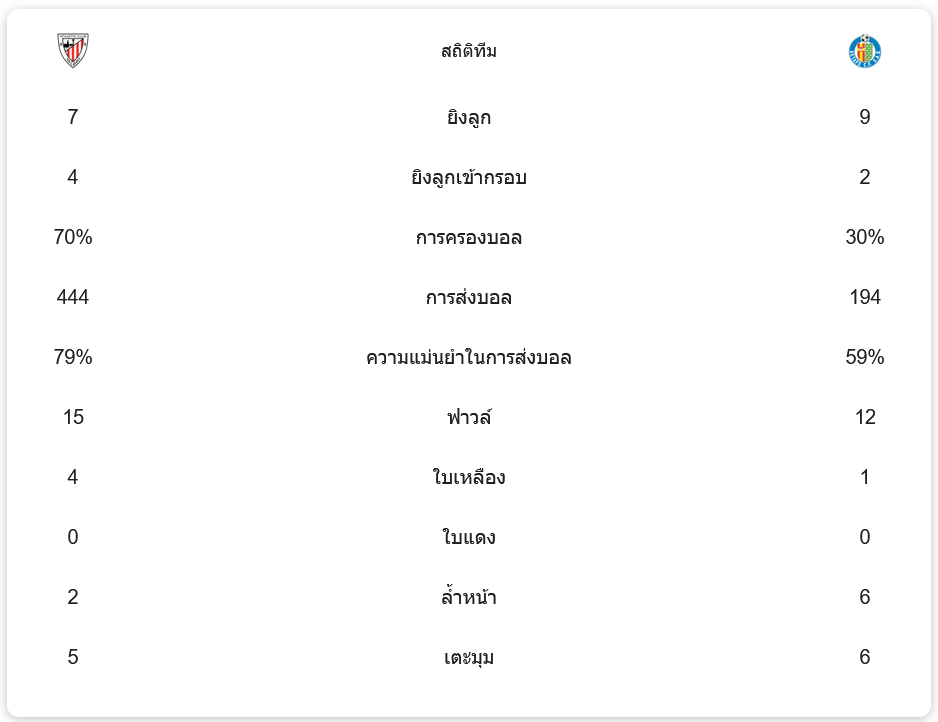Screen dimensions: 938x722
Task: Click the ฟาวล์ fouls label
Action: [469, 418]
